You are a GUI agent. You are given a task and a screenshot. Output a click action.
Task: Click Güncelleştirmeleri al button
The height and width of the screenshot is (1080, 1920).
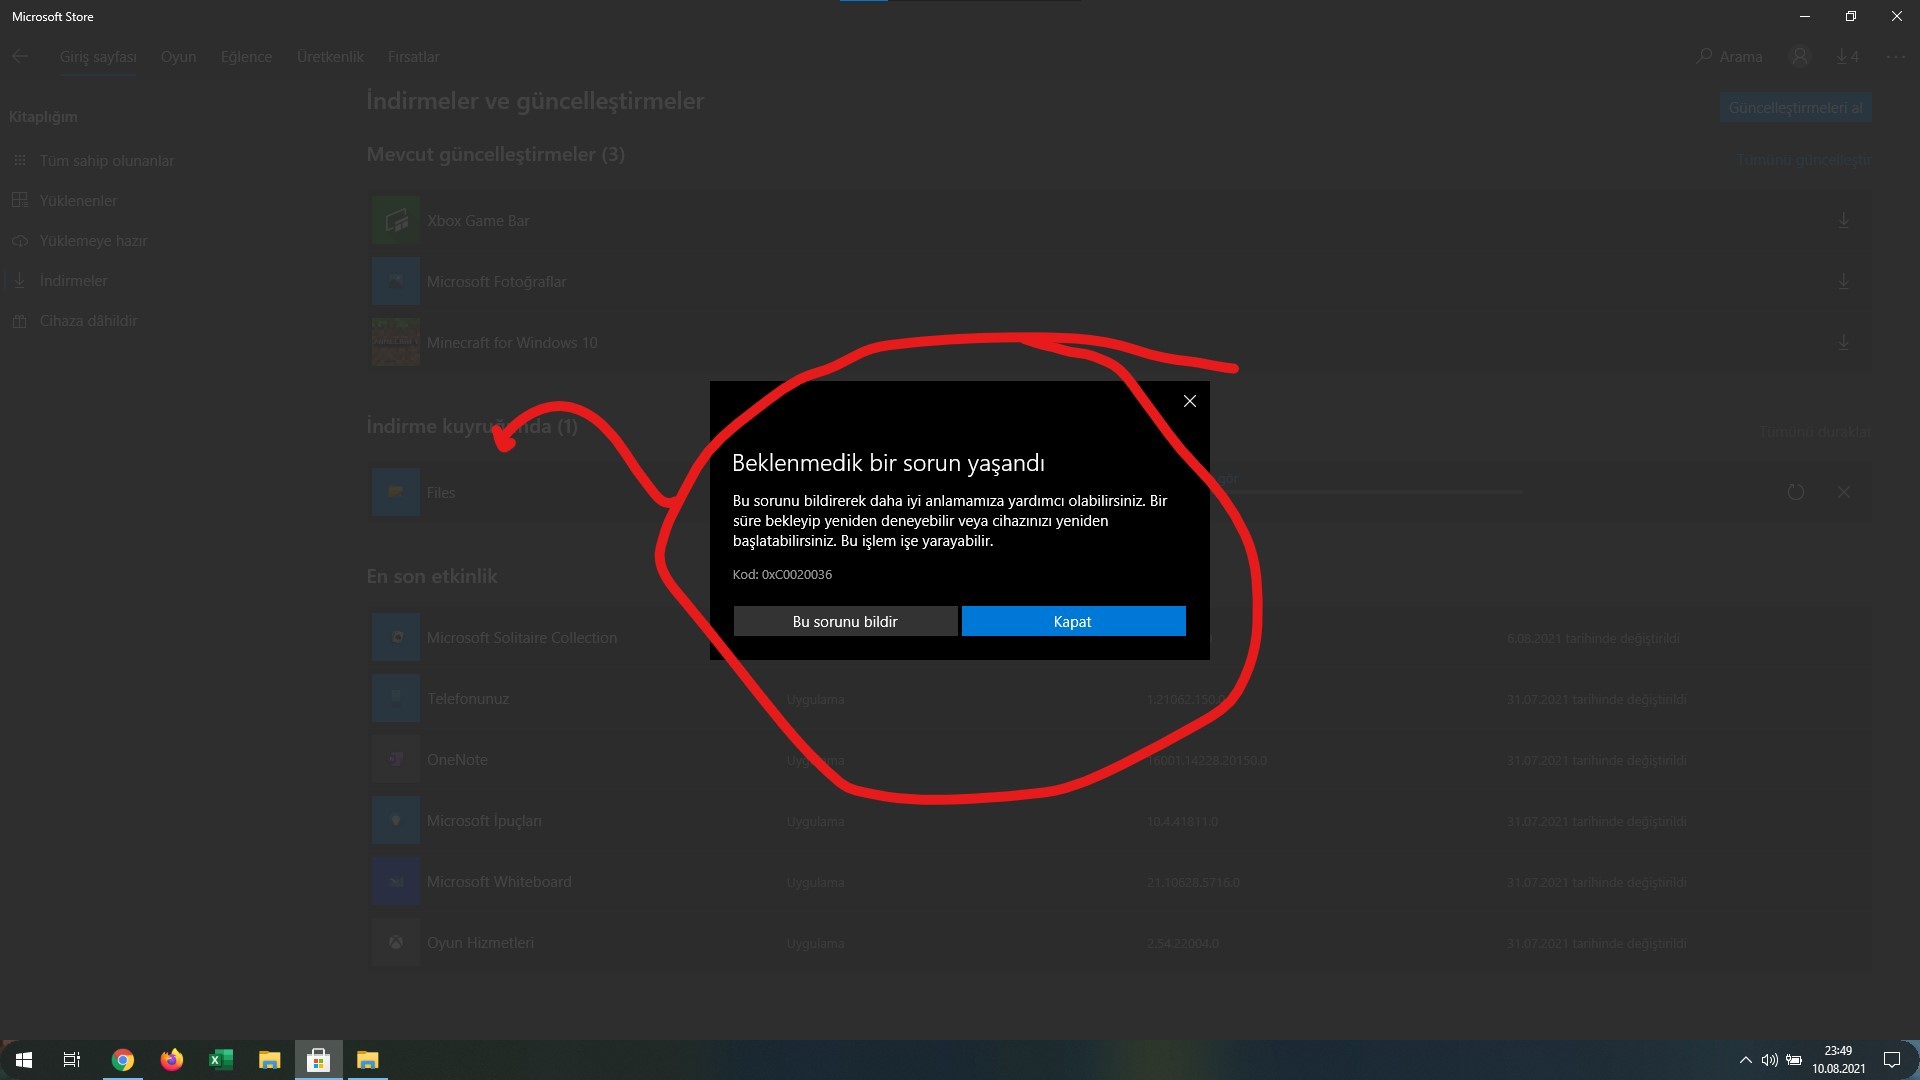point(1795,108)
